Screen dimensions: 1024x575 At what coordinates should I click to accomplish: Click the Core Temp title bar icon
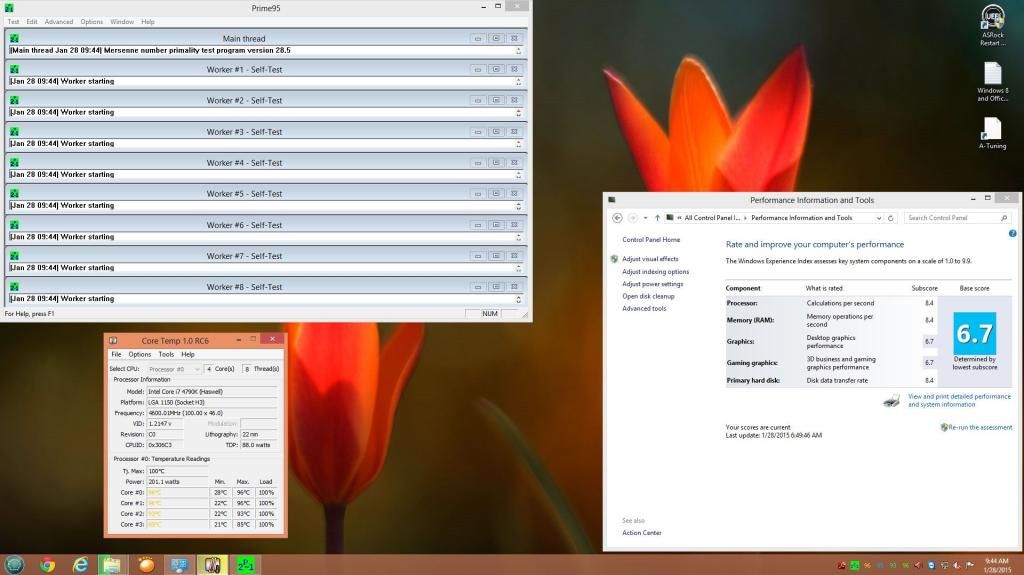point(113,340)
